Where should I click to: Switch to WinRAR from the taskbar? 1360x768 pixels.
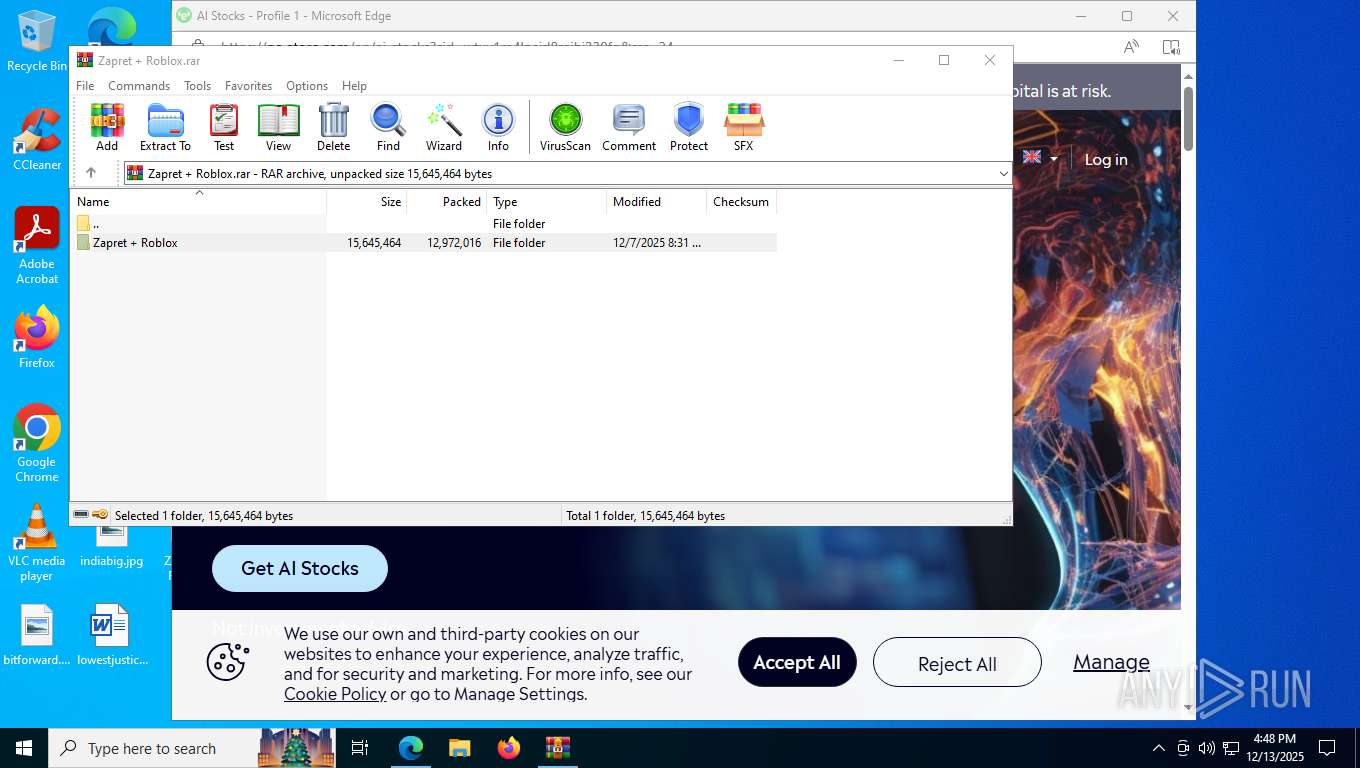pyautogui.click(x=558, y=748)
